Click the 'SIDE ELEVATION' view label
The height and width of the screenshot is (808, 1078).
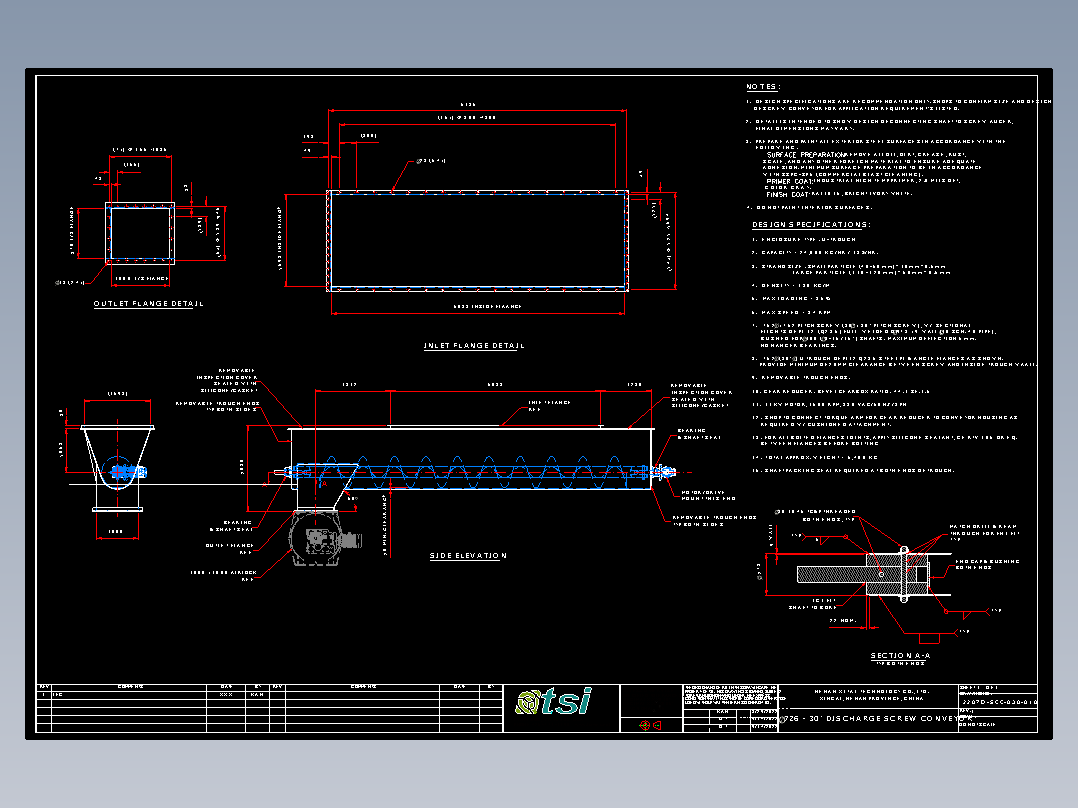click(x=468, y=556)
